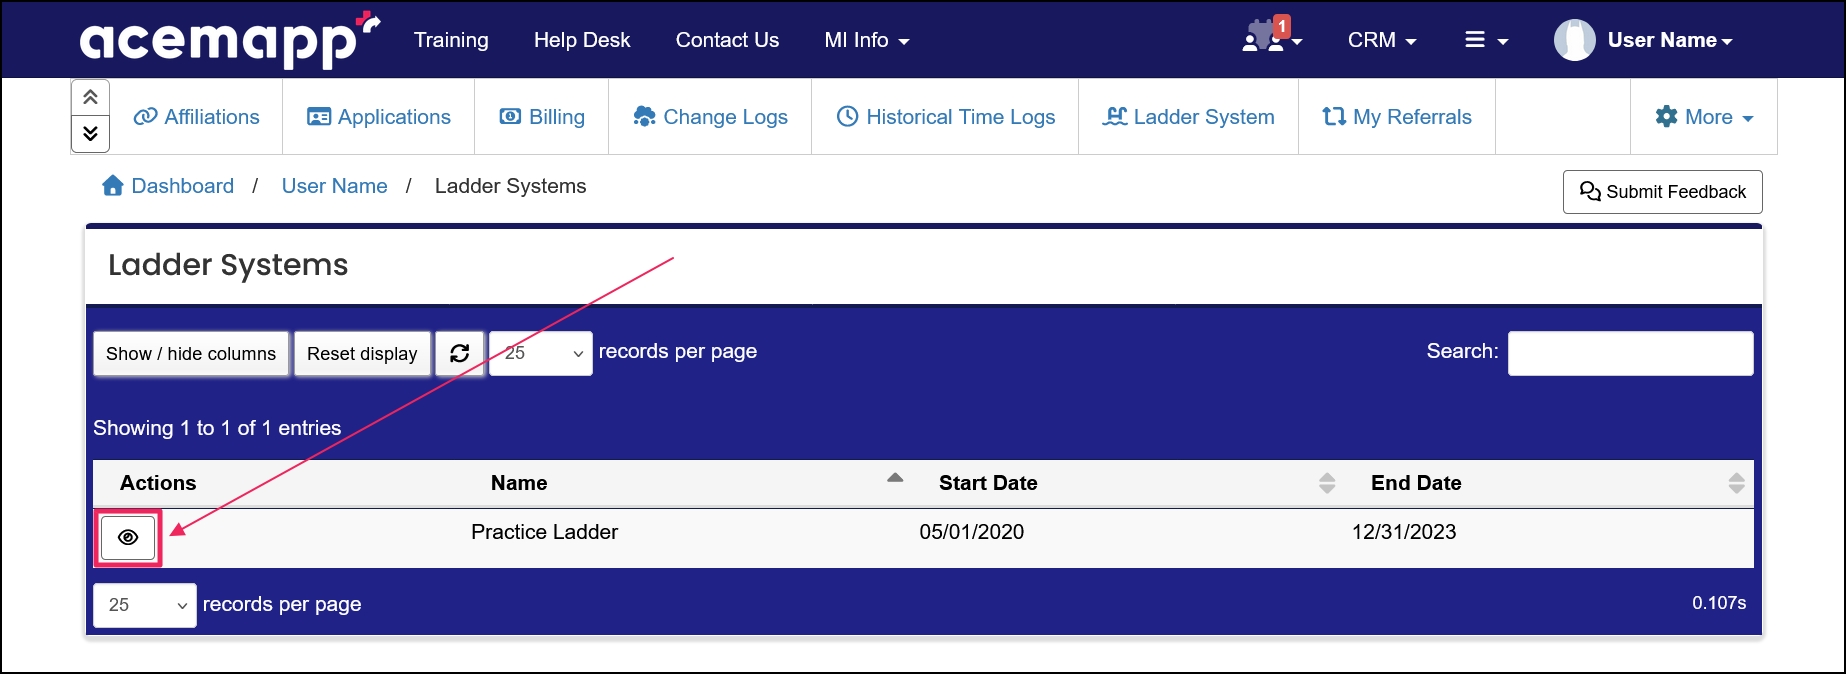The height and width of the screenshot is (674, 1846).
Task: Open the CRM dropdown menu
Action: (x=1382, y=40)
